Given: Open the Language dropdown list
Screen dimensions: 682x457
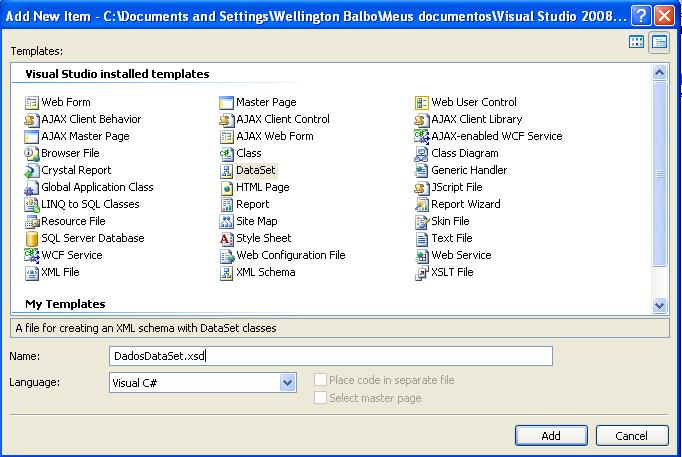Looking at the screenshot, I should point(288,383).
